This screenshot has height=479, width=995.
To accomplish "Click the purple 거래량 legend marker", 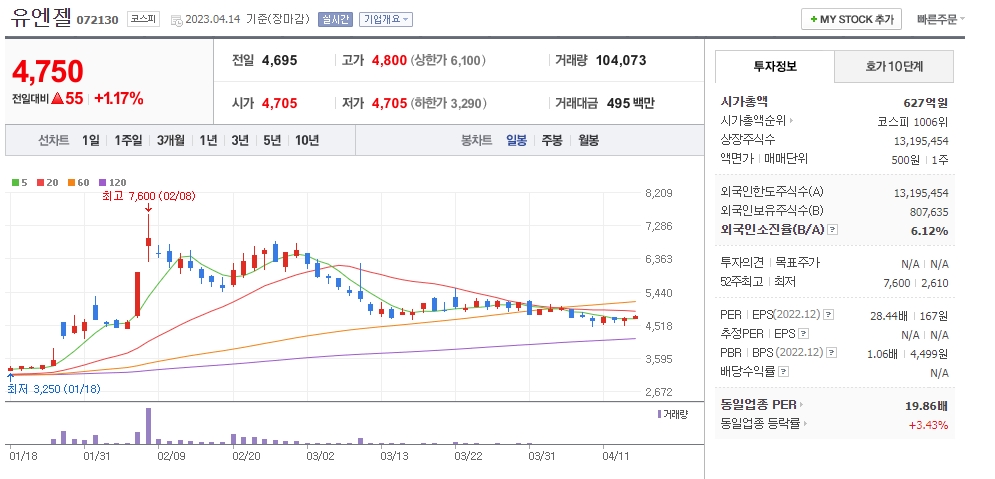I will coord(660,414).
